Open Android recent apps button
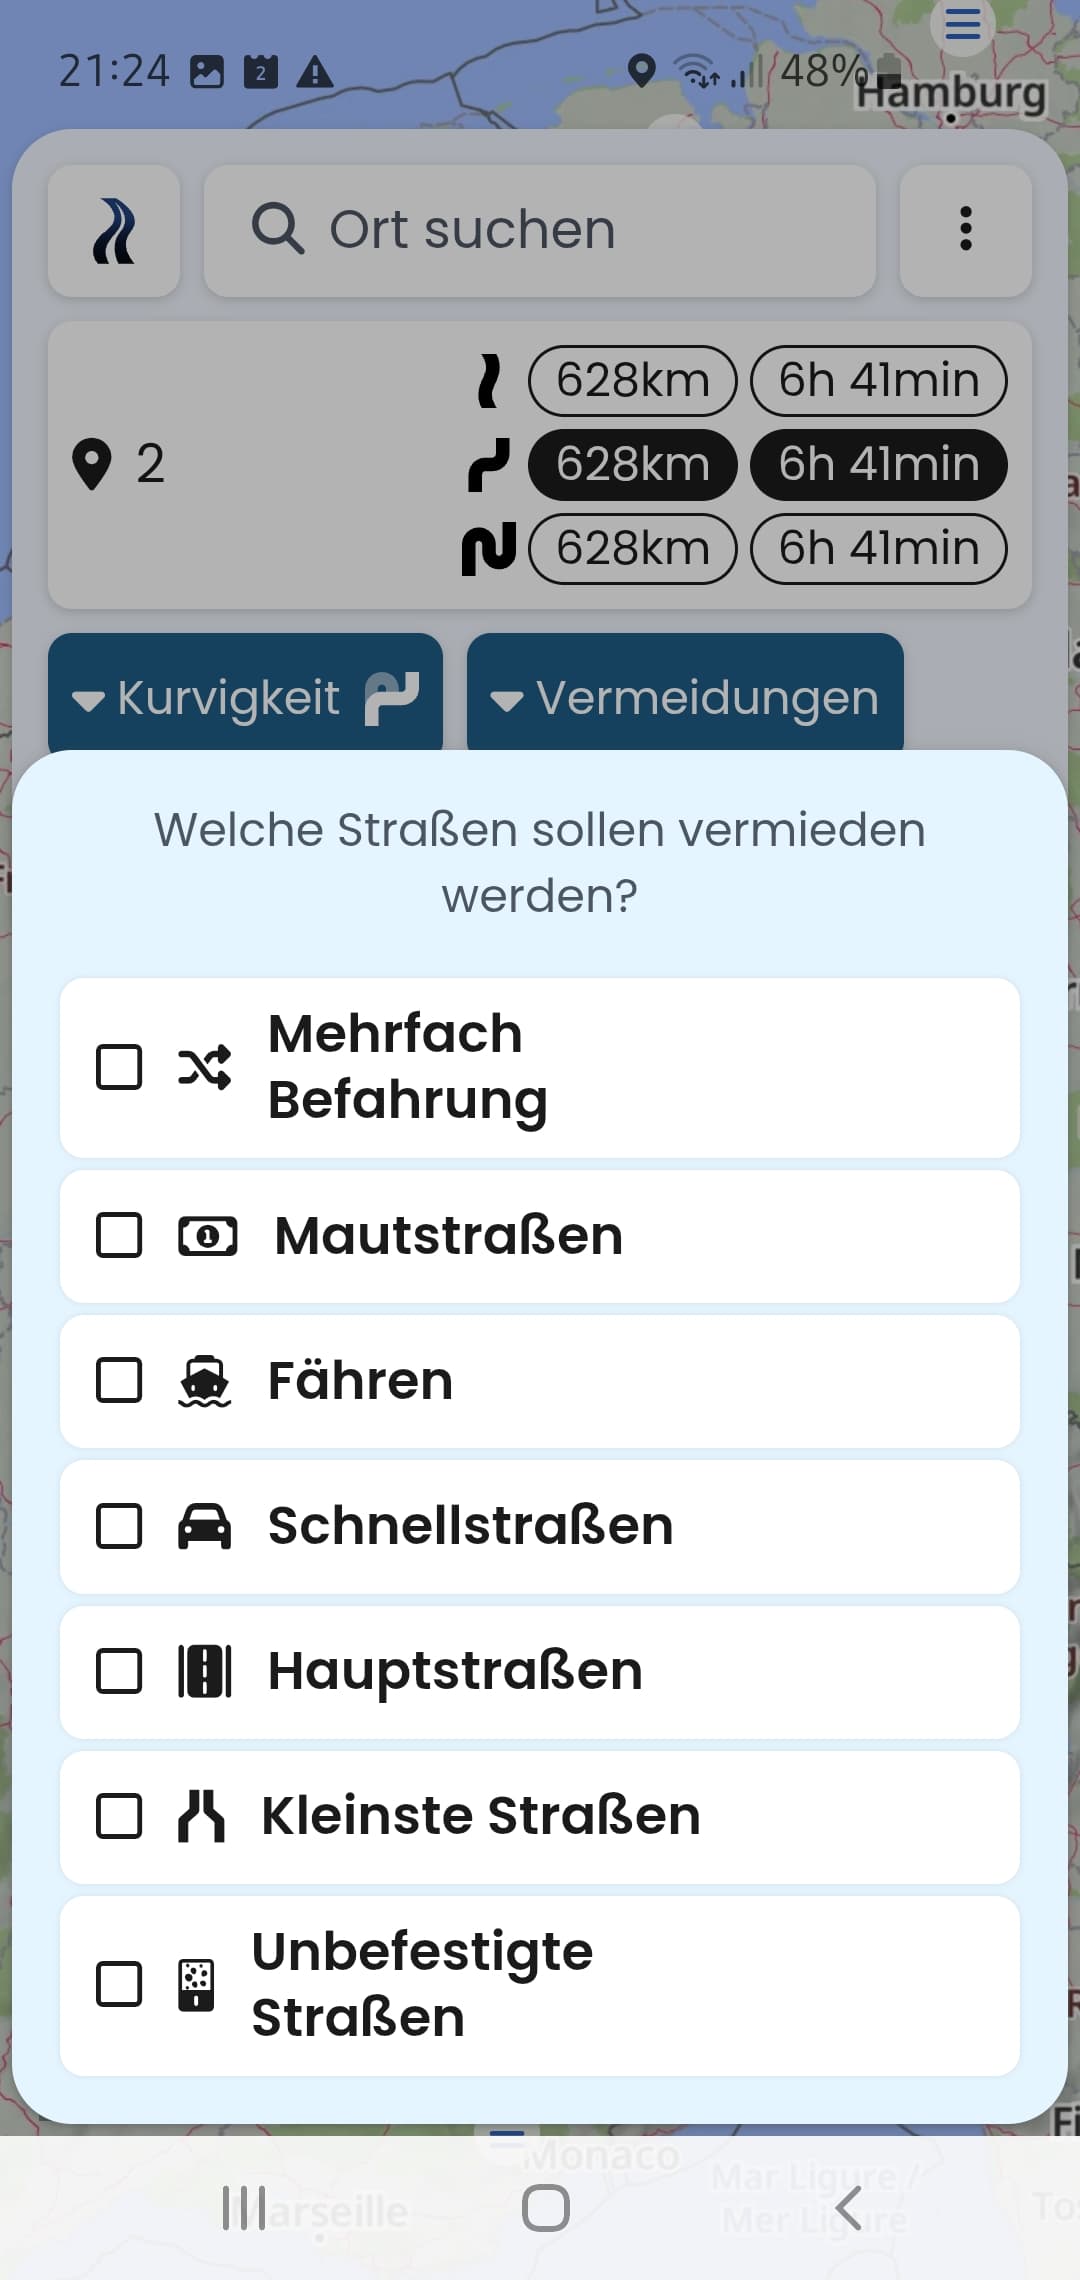Image resolution: width=1080 pixels, height=2280 pixels. (x=244, y=2208)
